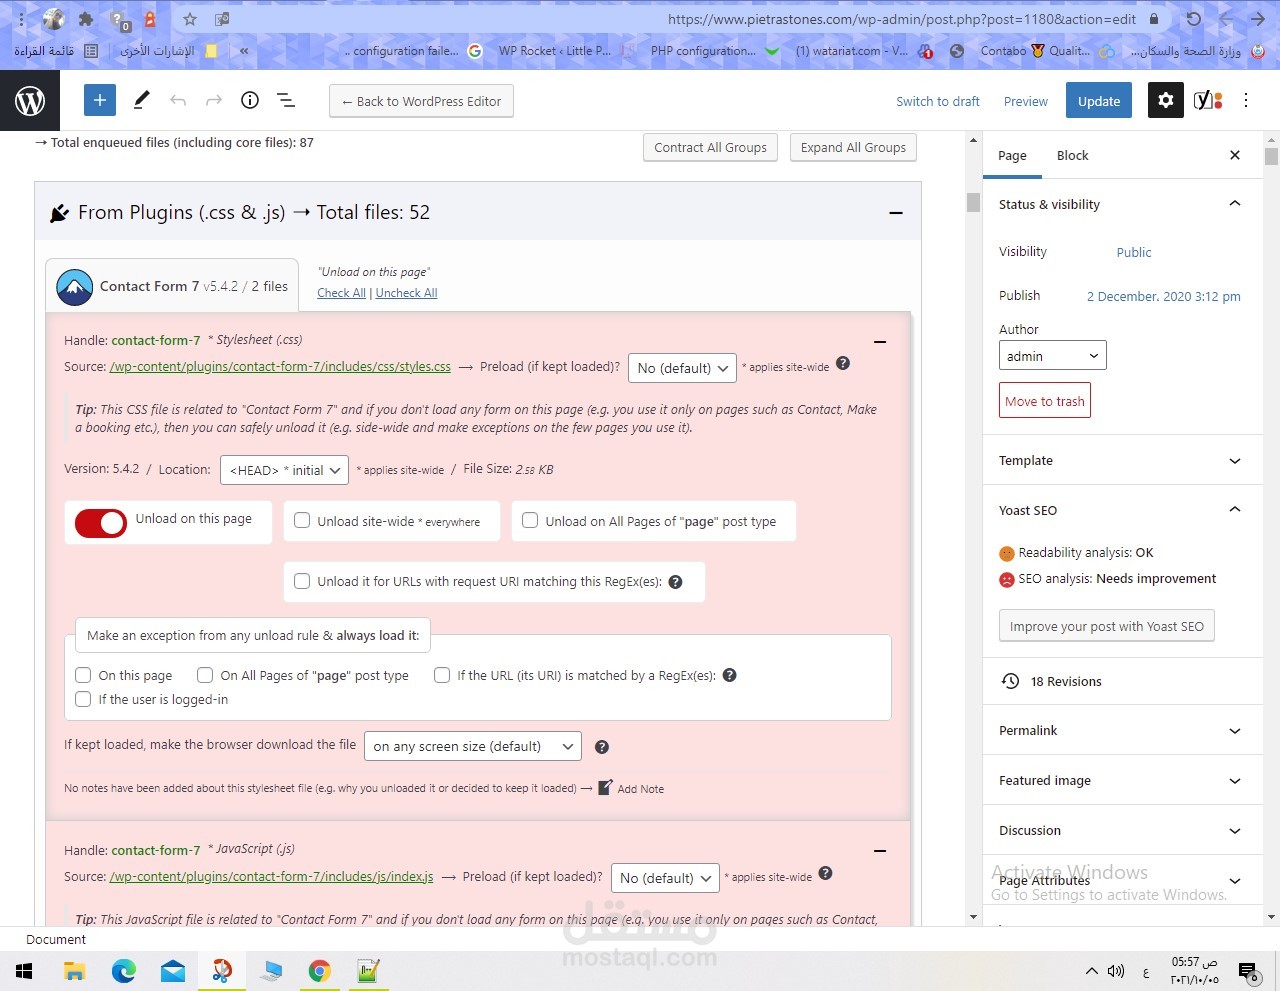Open Google Chrome on the taskbar
This screenshot has height=991, width=1280.
pos(320,971)
